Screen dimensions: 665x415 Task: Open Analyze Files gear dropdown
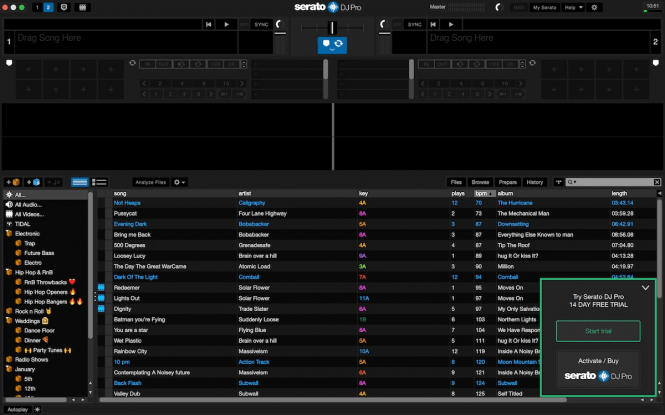pos(179,182)
